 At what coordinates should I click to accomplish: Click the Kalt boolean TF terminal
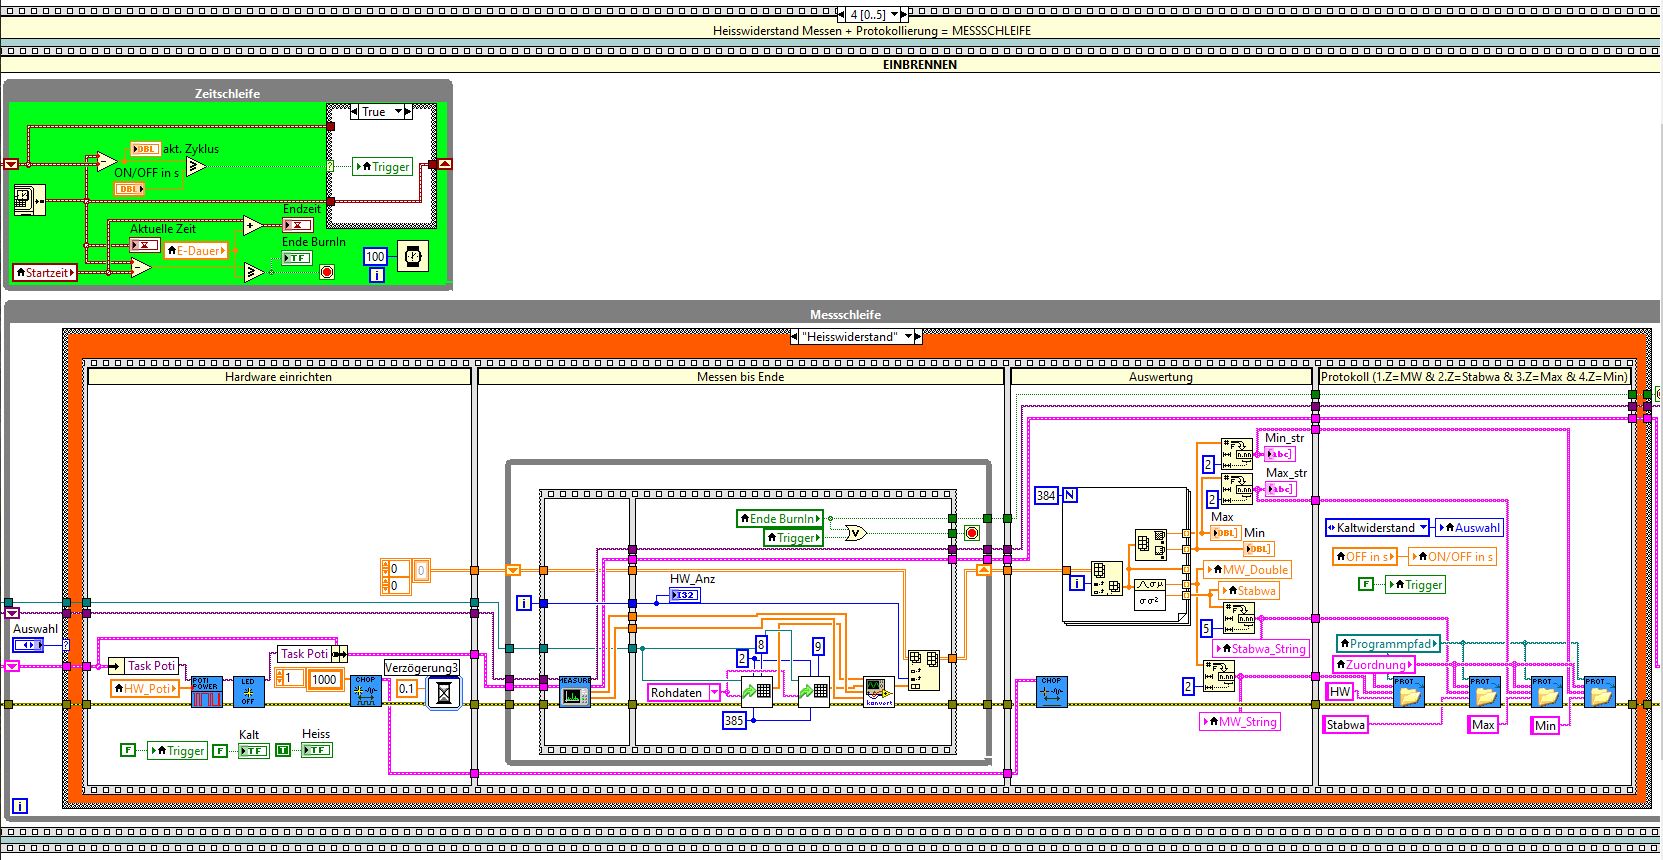(x=253, y=750)
